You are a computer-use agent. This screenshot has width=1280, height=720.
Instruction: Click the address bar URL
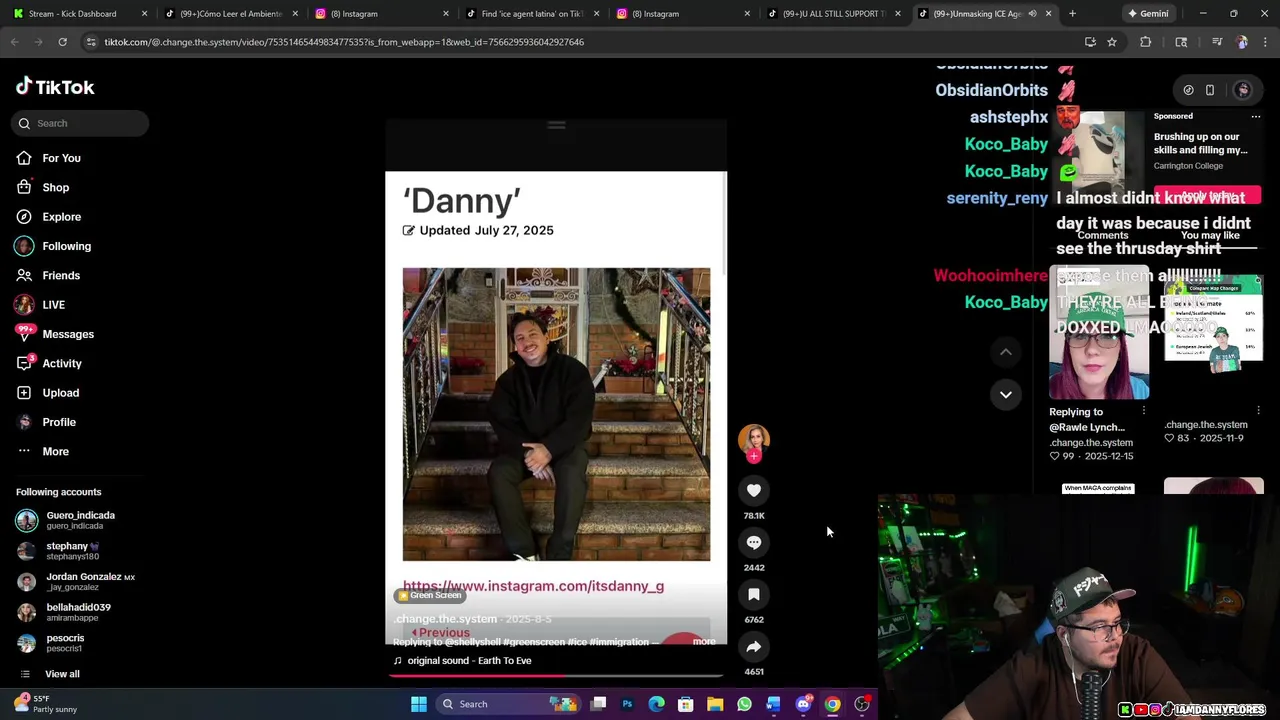click(x=344, y=42)
